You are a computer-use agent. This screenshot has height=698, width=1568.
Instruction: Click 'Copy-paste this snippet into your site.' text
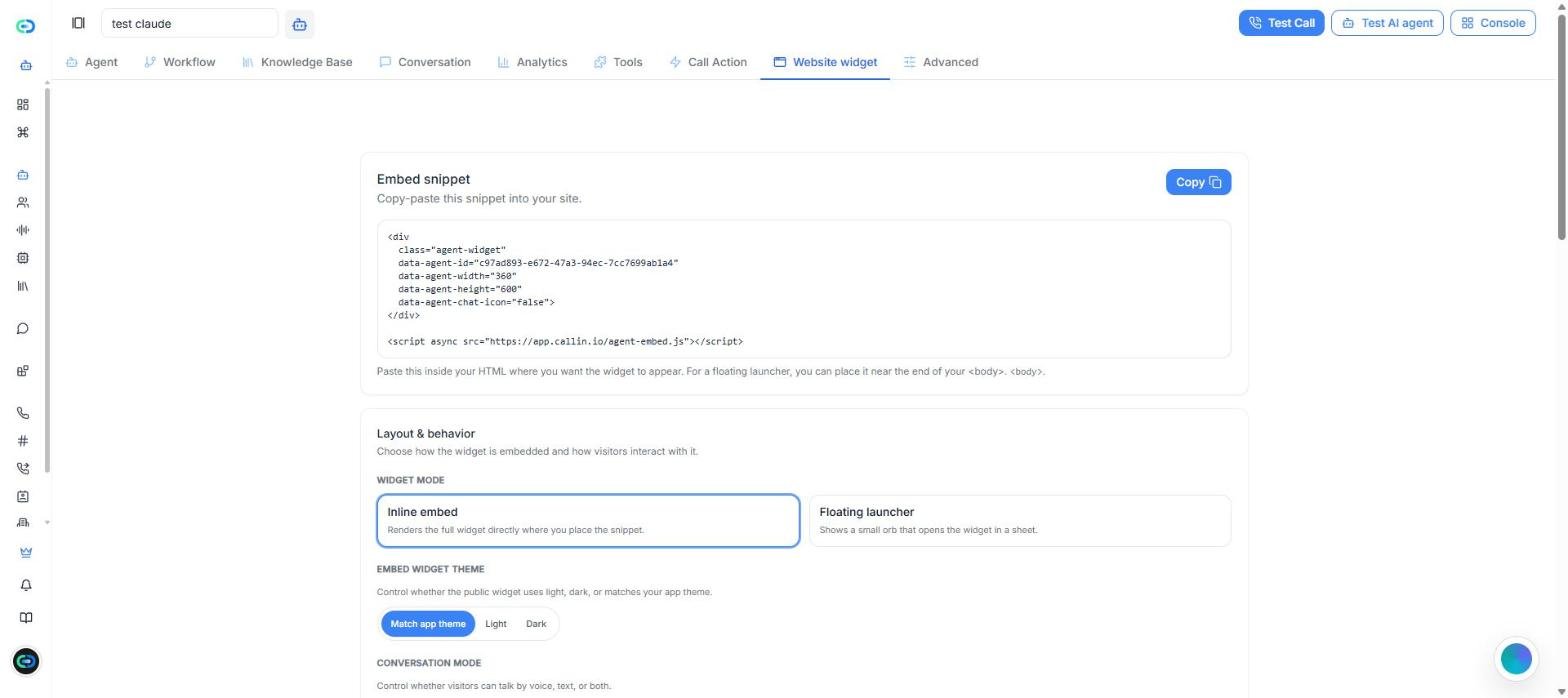479,198
